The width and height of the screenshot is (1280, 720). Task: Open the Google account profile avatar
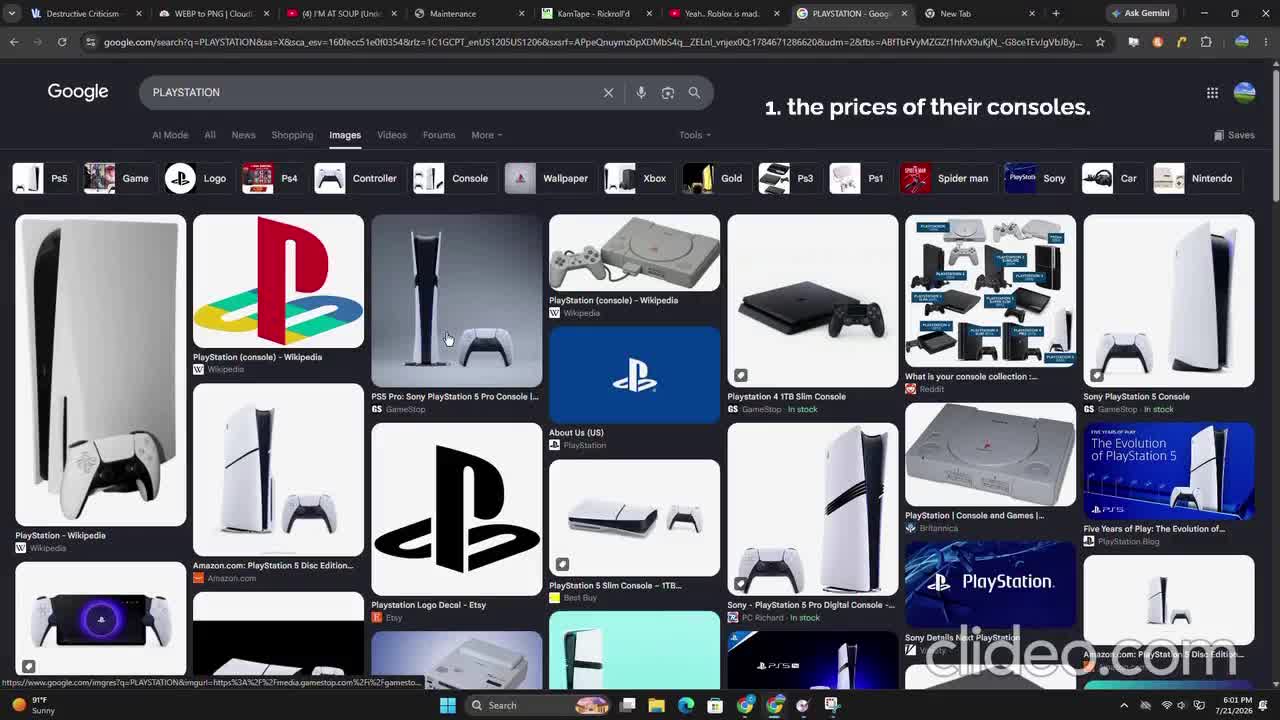click(x=1245, y=92)
